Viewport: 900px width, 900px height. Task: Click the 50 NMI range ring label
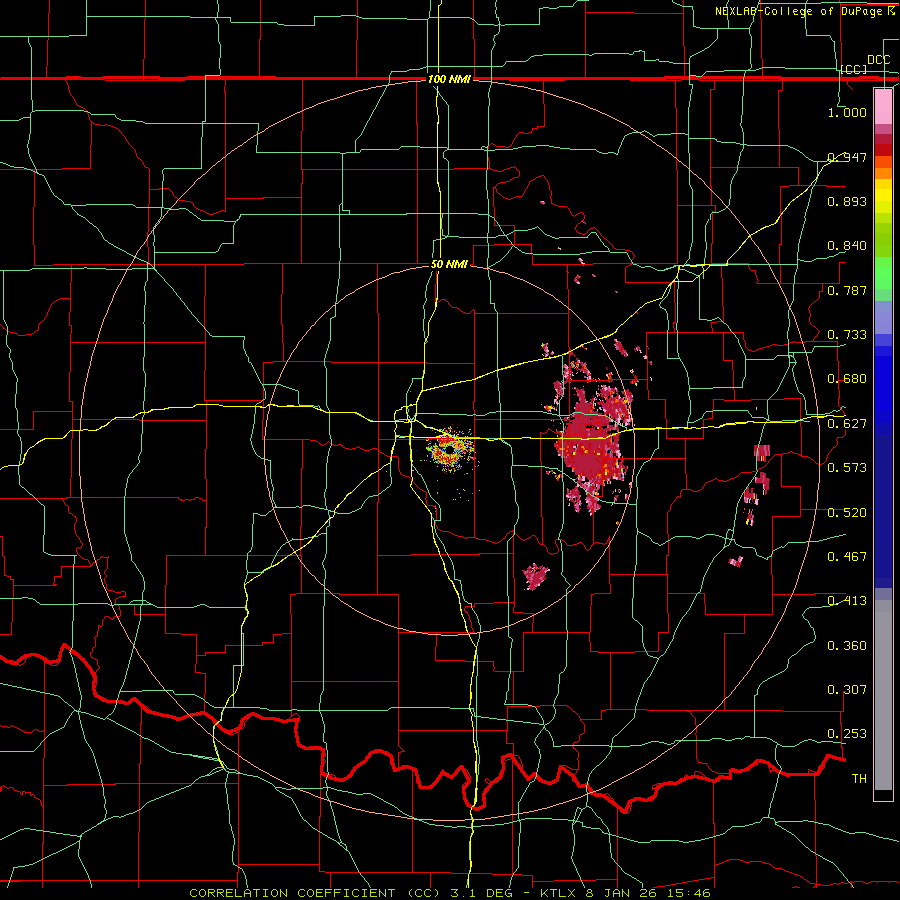[449, 264]
